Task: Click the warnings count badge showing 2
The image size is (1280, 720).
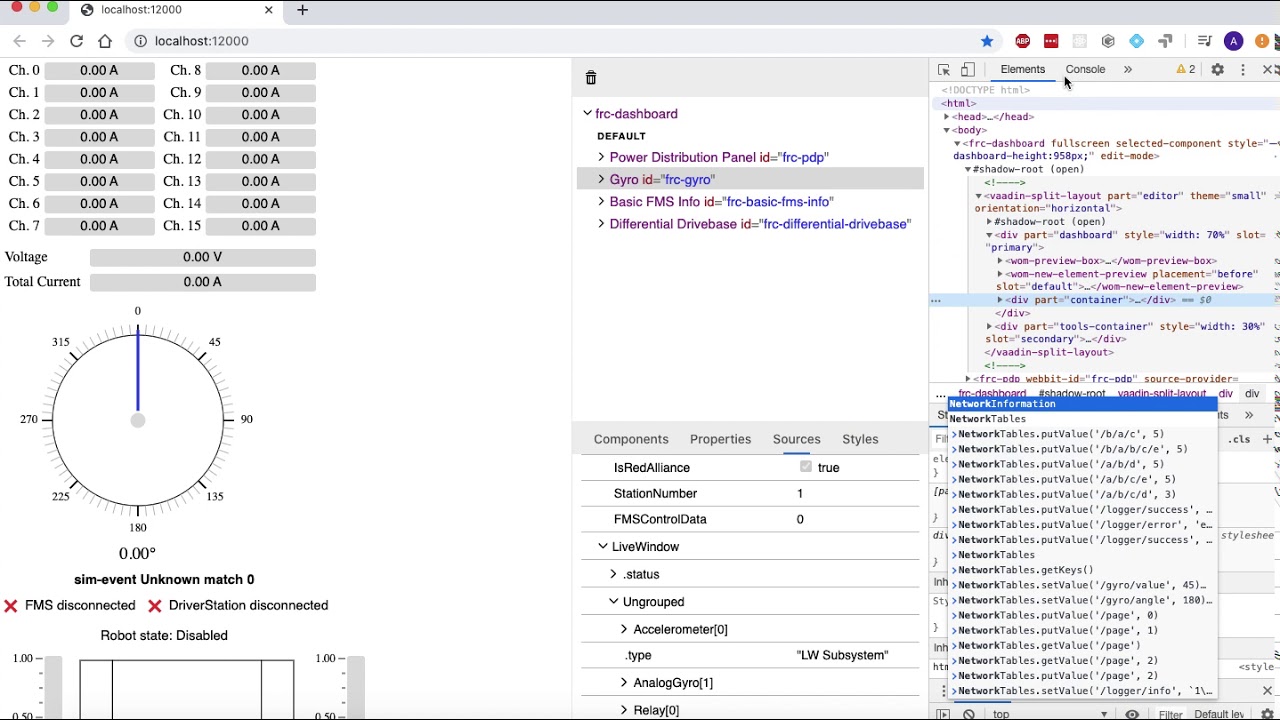Action: (1186, 70)
